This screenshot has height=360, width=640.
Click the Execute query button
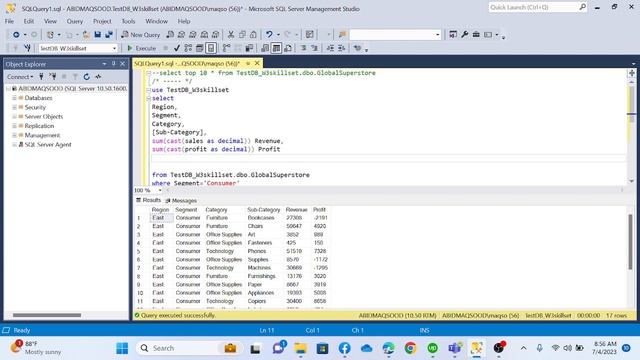coord(141,48)
